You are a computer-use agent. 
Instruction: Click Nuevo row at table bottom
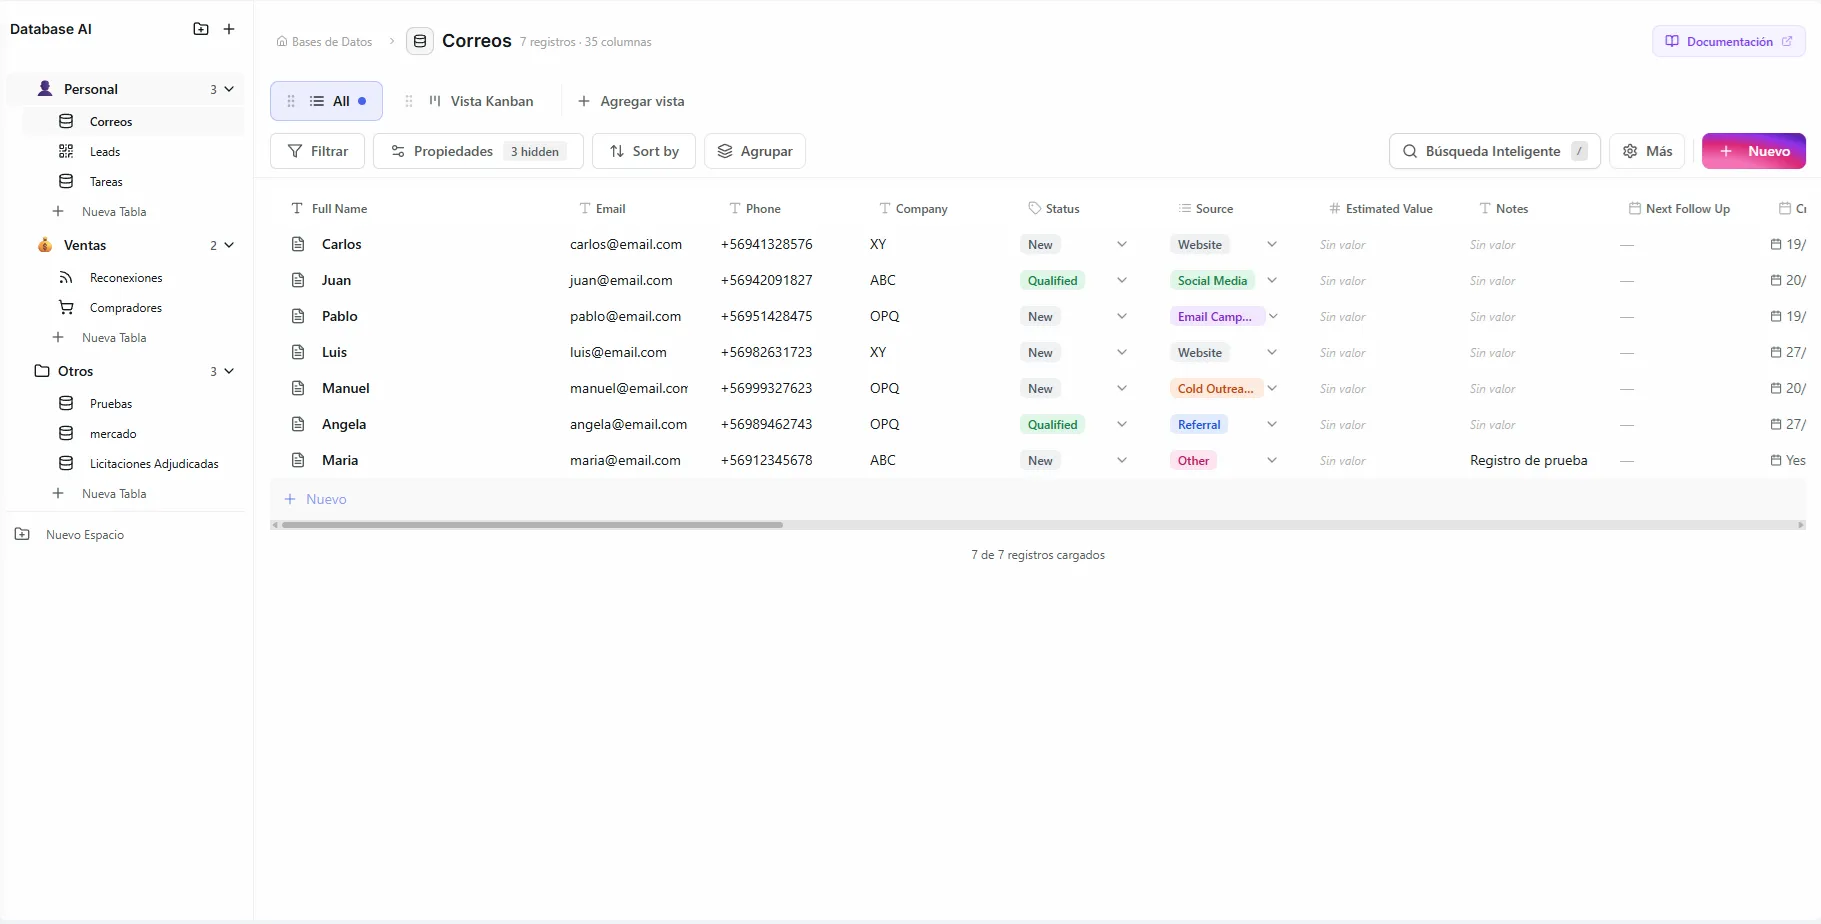coord(1038,498)
